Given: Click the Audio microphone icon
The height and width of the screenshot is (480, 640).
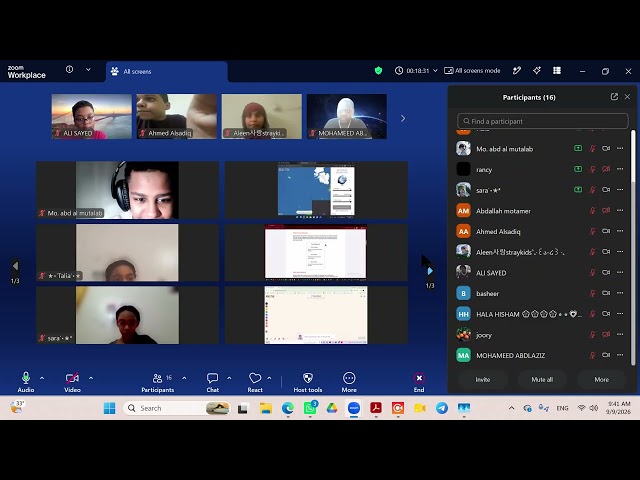Looking at the screenshot, I should [x=26, y=378].
